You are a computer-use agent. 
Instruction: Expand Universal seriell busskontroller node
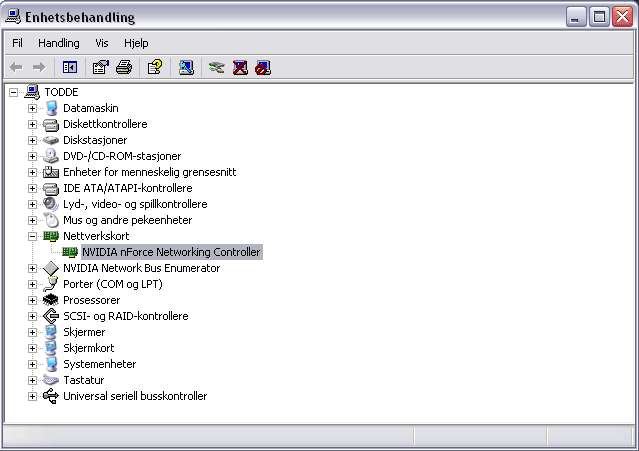tap(33, 396)
